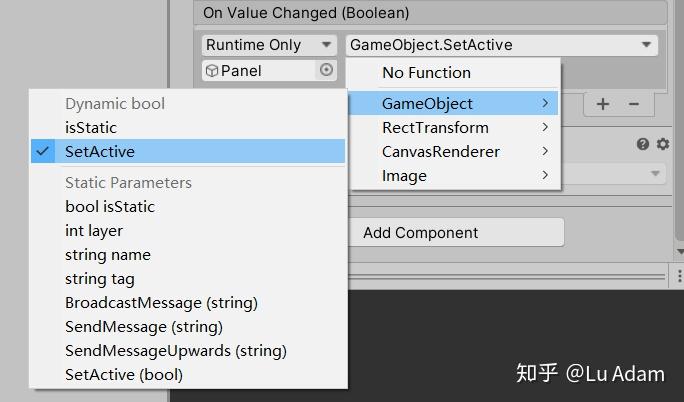Viewport: 684px width, 402px height.
Task: Select SendMessage (string) from static parameters
Action: [144, 327]
